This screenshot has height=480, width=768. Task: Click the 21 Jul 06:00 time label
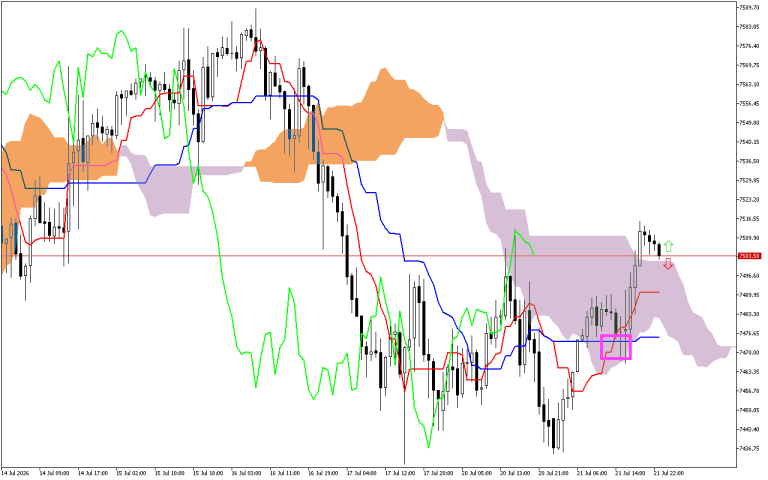[592, 474]
